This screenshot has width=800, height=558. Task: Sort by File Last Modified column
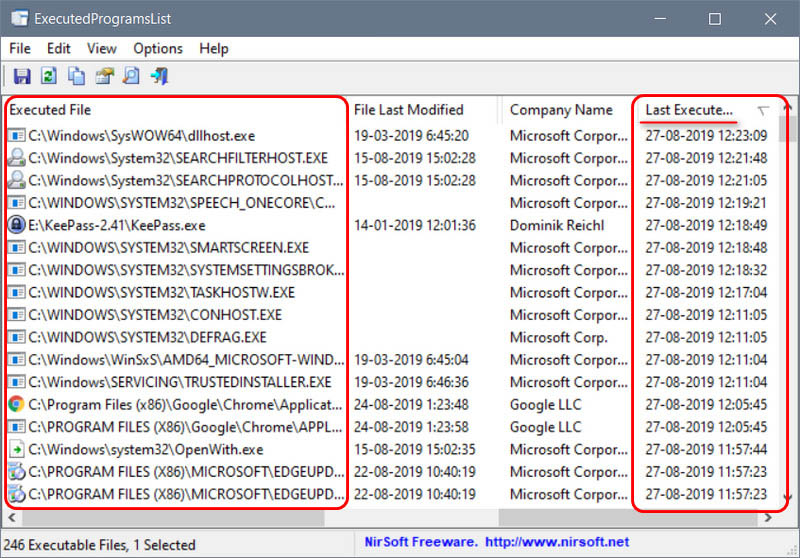423,110
